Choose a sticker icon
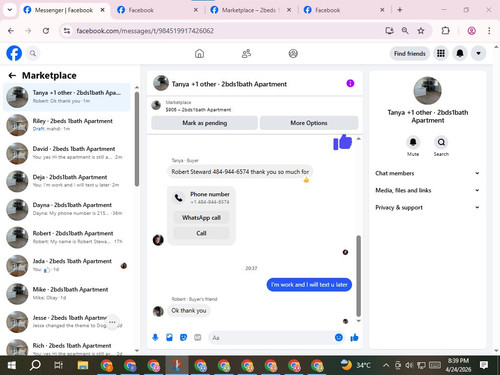Image resolution: width=500 pixels, height=375 pixels. click(x=183, y=338)
